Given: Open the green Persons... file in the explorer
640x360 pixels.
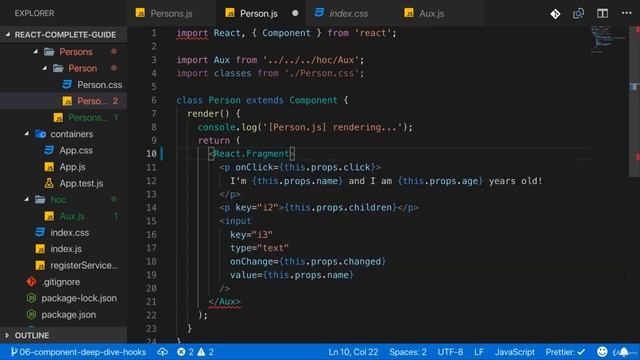Looking at the screenshot, I should click(x=63, y=118).
